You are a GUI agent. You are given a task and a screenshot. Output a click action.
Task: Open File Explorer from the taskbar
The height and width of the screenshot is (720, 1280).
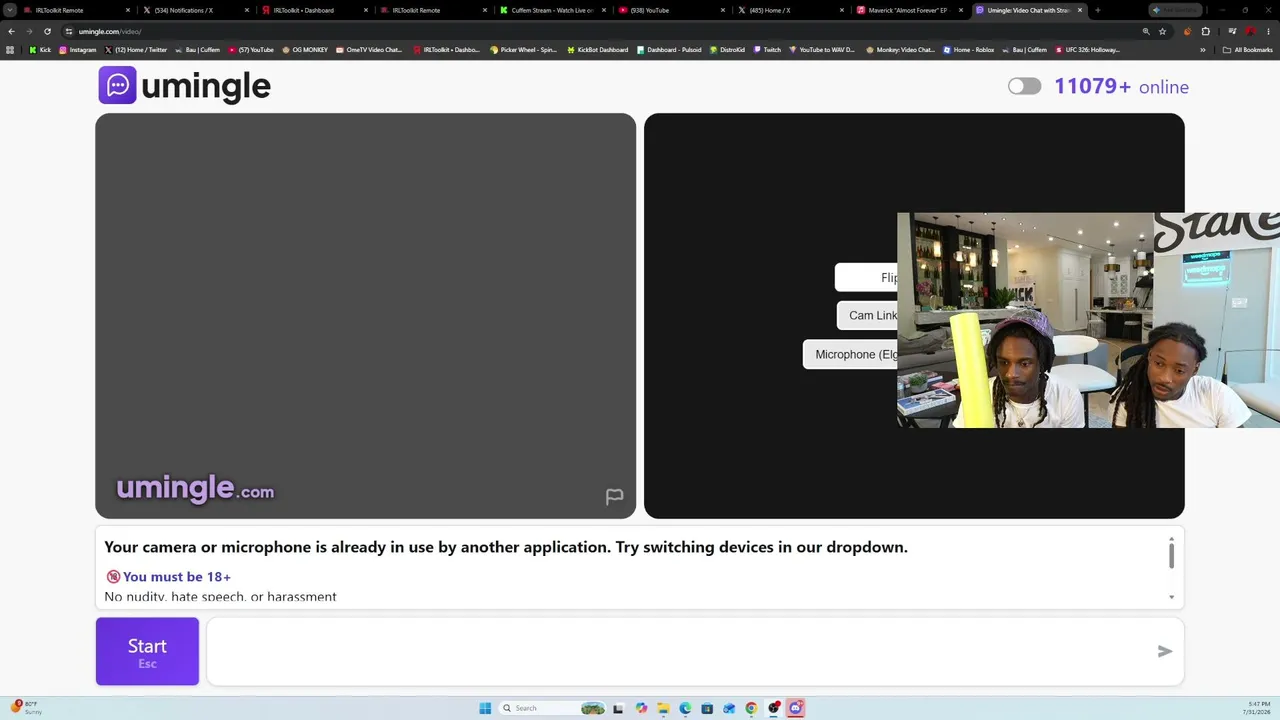click(663, 708)
